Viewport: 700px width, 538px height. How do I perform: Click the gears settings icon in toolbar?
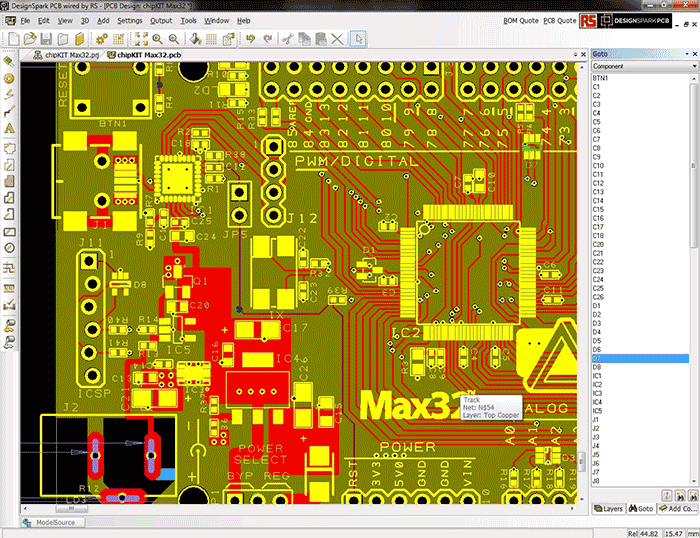[x=102, y=39]
